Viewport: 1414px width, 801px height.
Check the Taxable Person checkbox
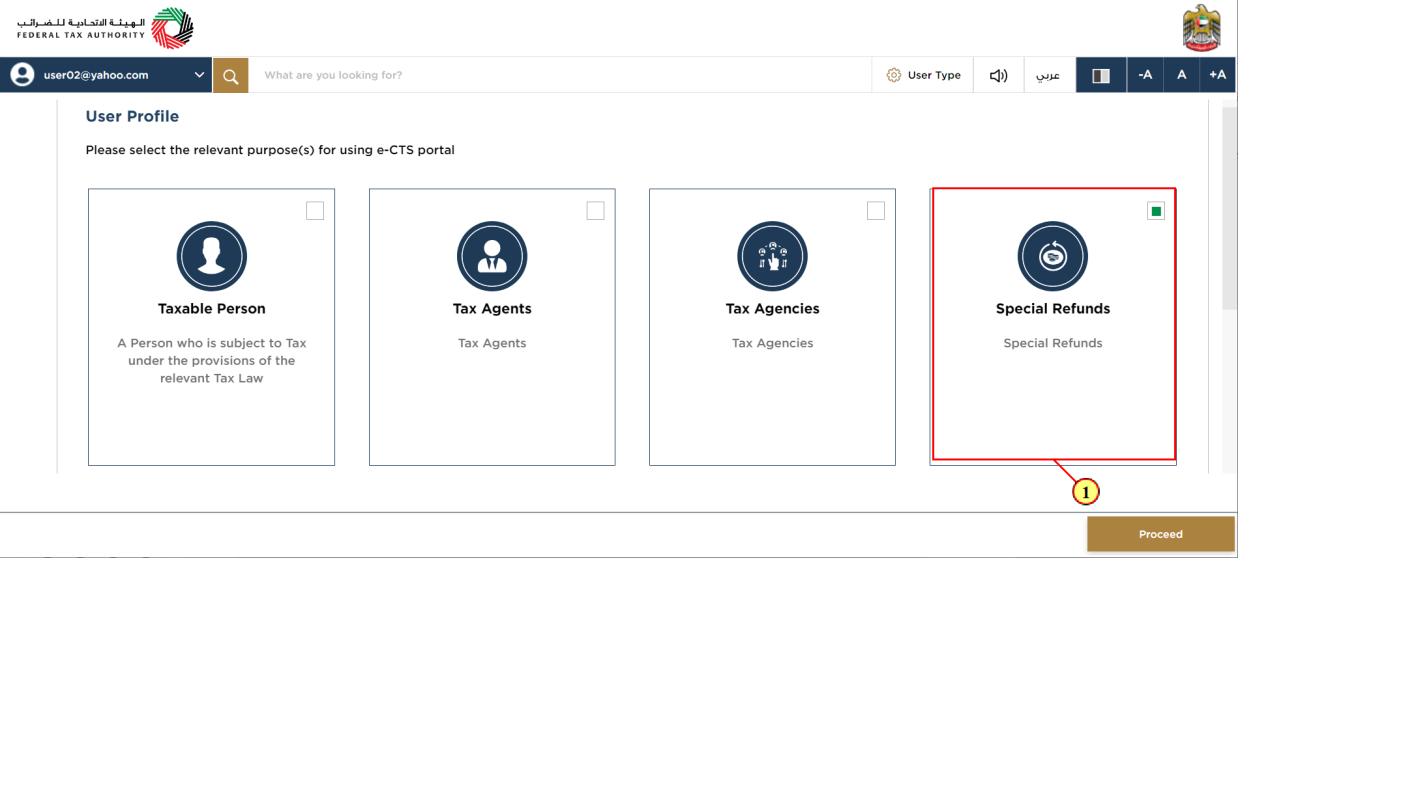click(315, 211)
